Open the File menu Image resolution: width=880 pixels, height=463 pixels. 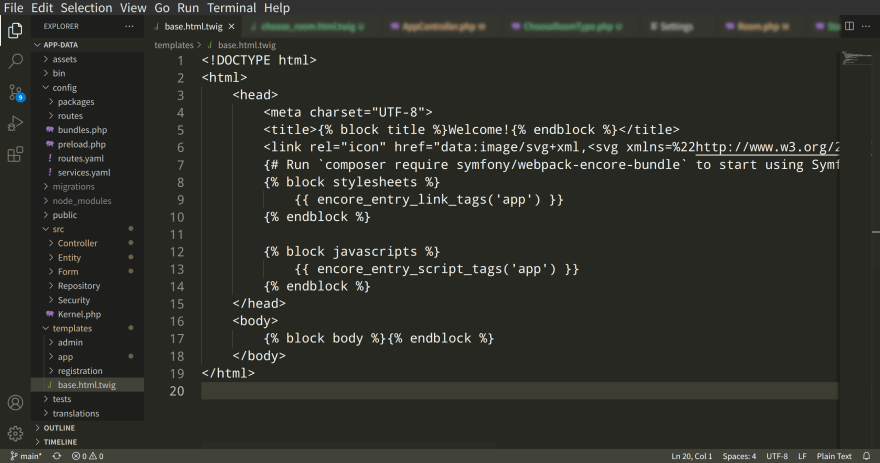tap(13, 8)
